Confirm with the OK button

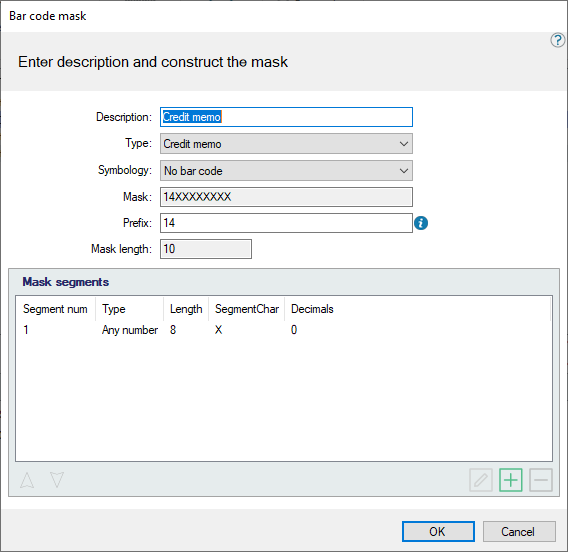click(x=438, y=531)
